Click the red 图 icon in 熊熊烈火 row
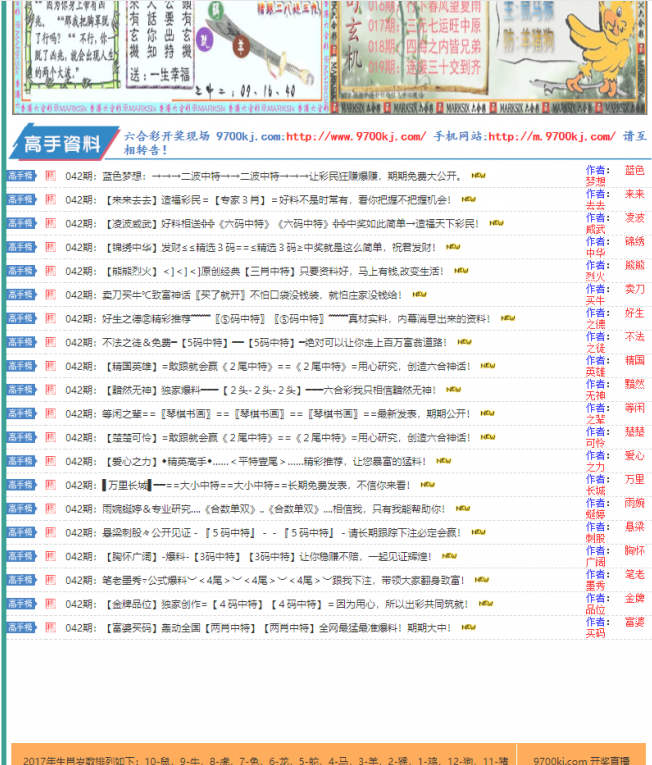Image resolution: width=652 pixels, height=765 pixels. click(50, 271)
